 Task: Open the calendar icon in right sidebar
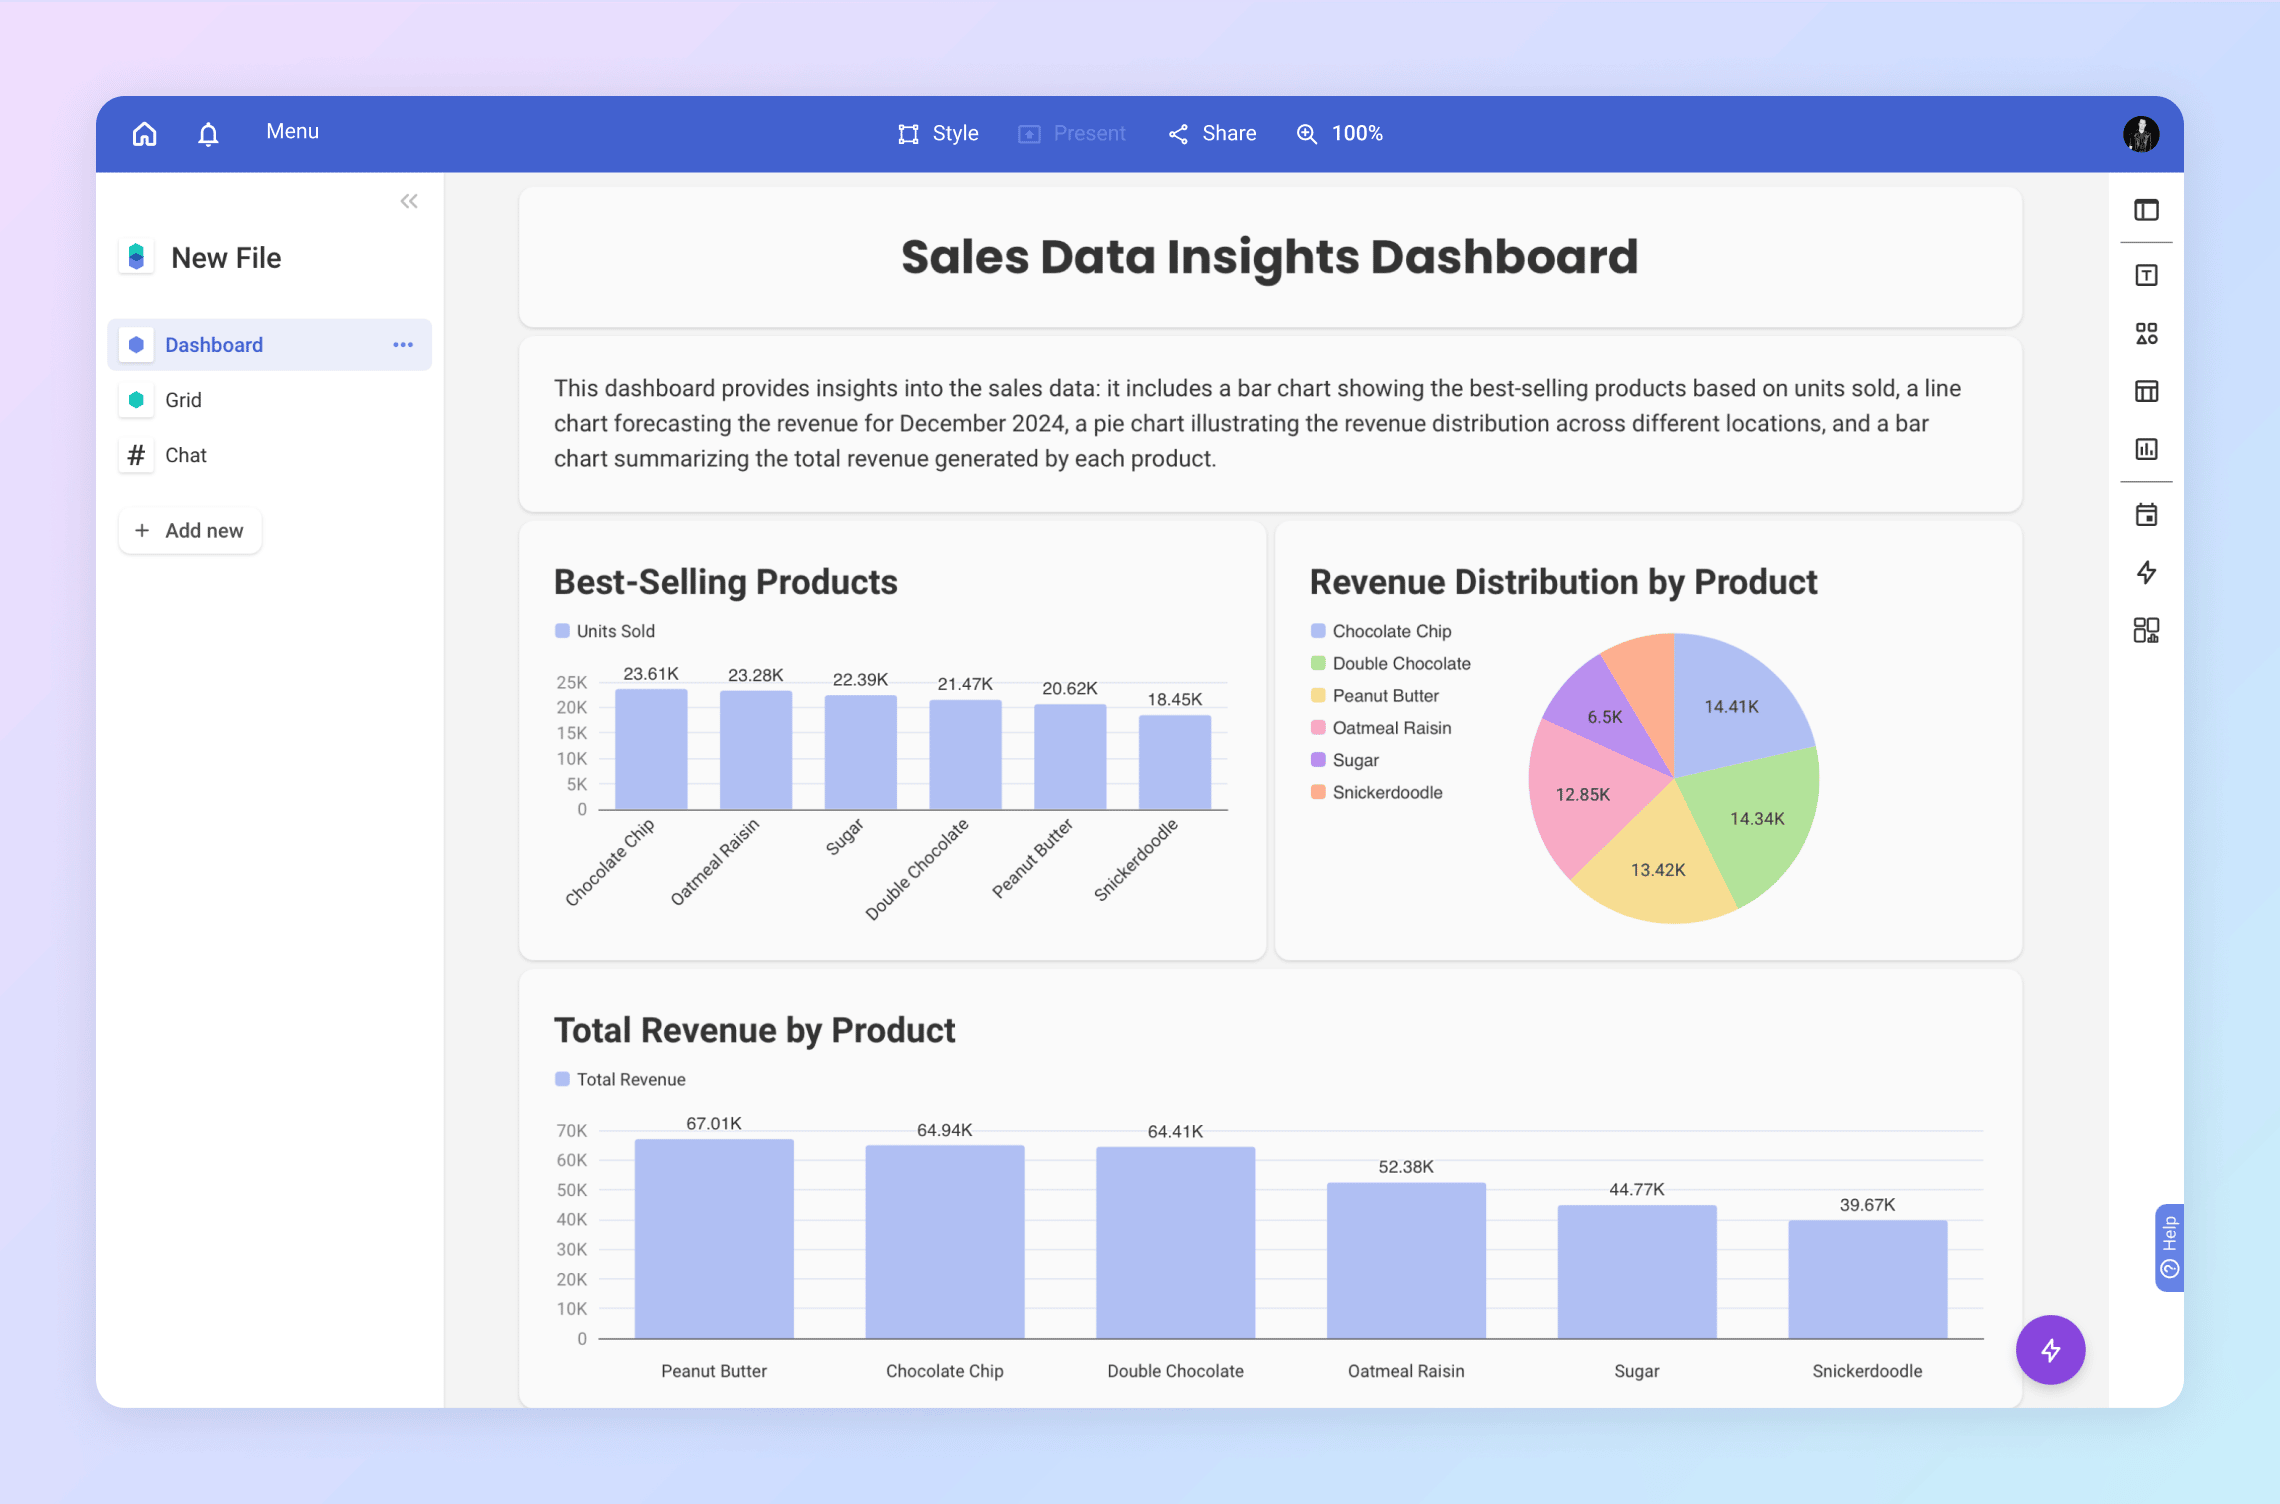pos(2146,515)
